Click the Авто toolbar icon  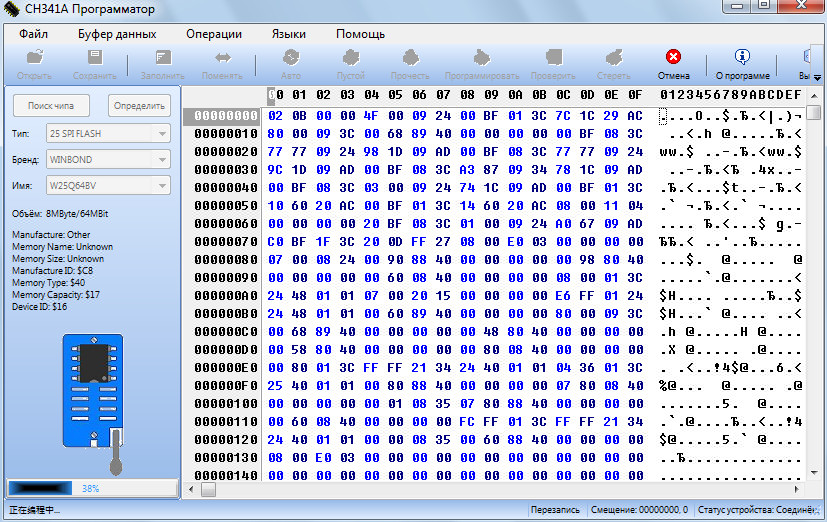291,57
